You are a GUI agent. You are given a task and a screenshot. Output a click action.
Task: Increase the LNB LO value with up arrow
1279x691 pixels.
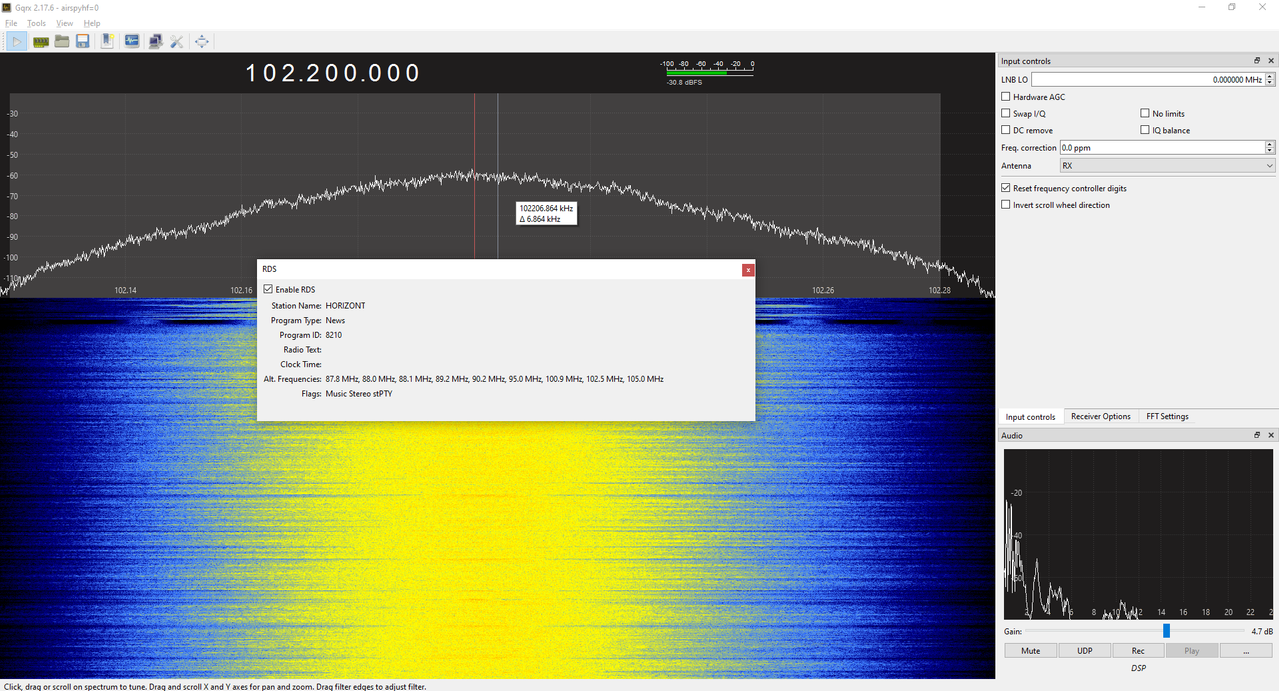pos(1271,76)
